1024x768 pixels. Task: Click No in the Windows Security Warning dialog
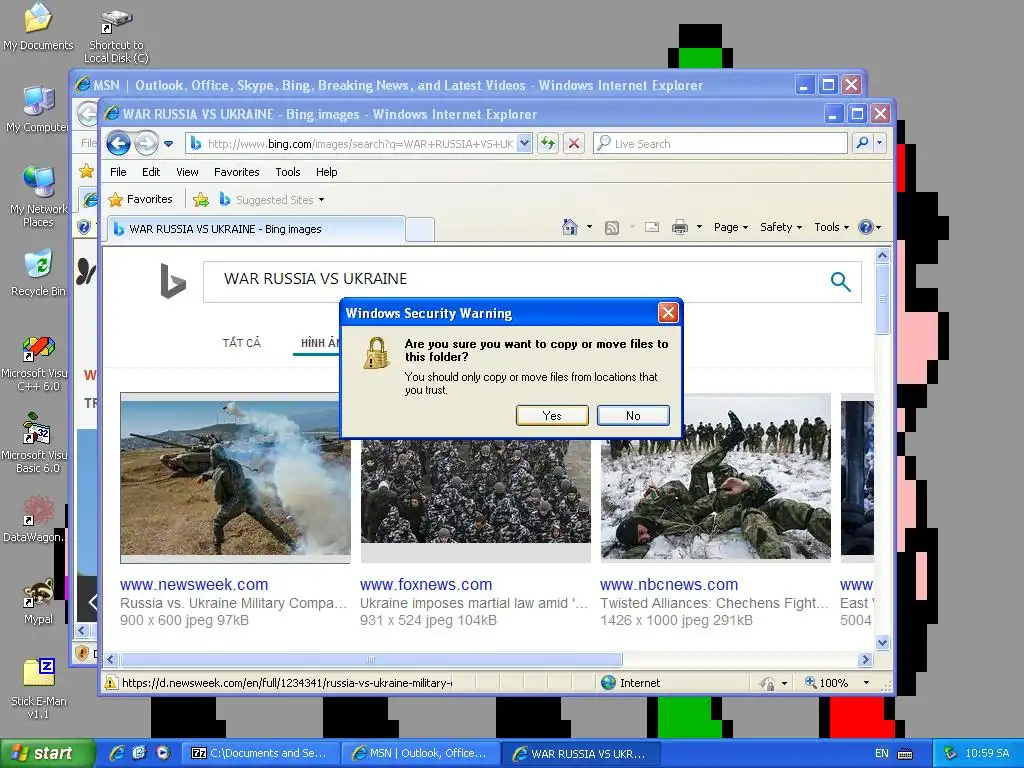(633, 415)
